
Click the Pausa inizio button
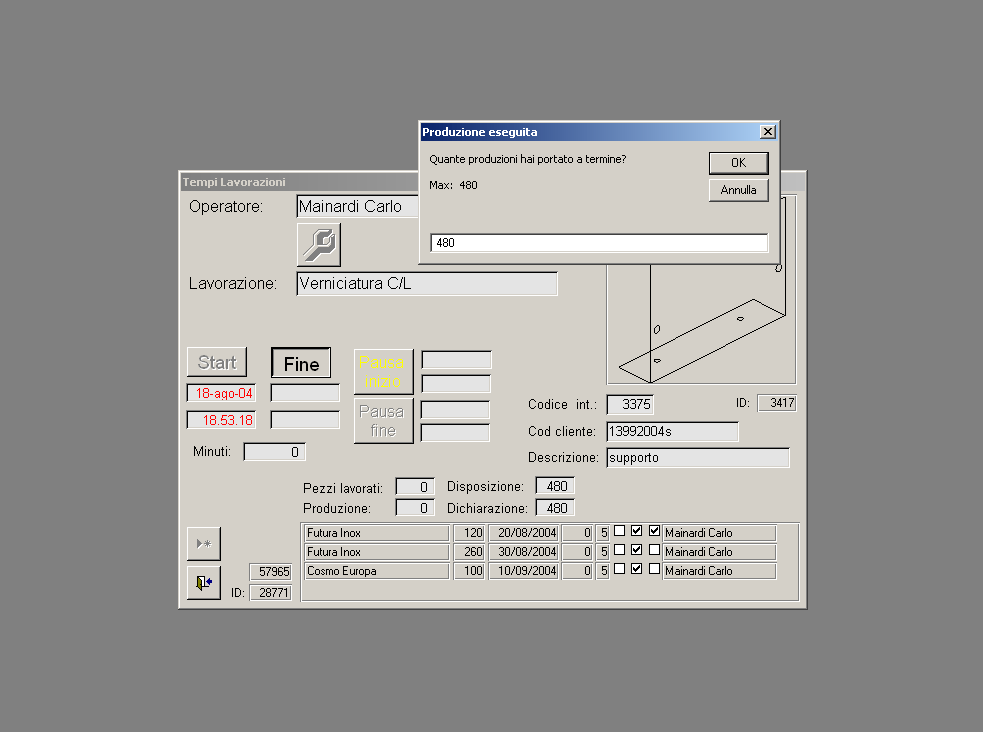(383, 372)
